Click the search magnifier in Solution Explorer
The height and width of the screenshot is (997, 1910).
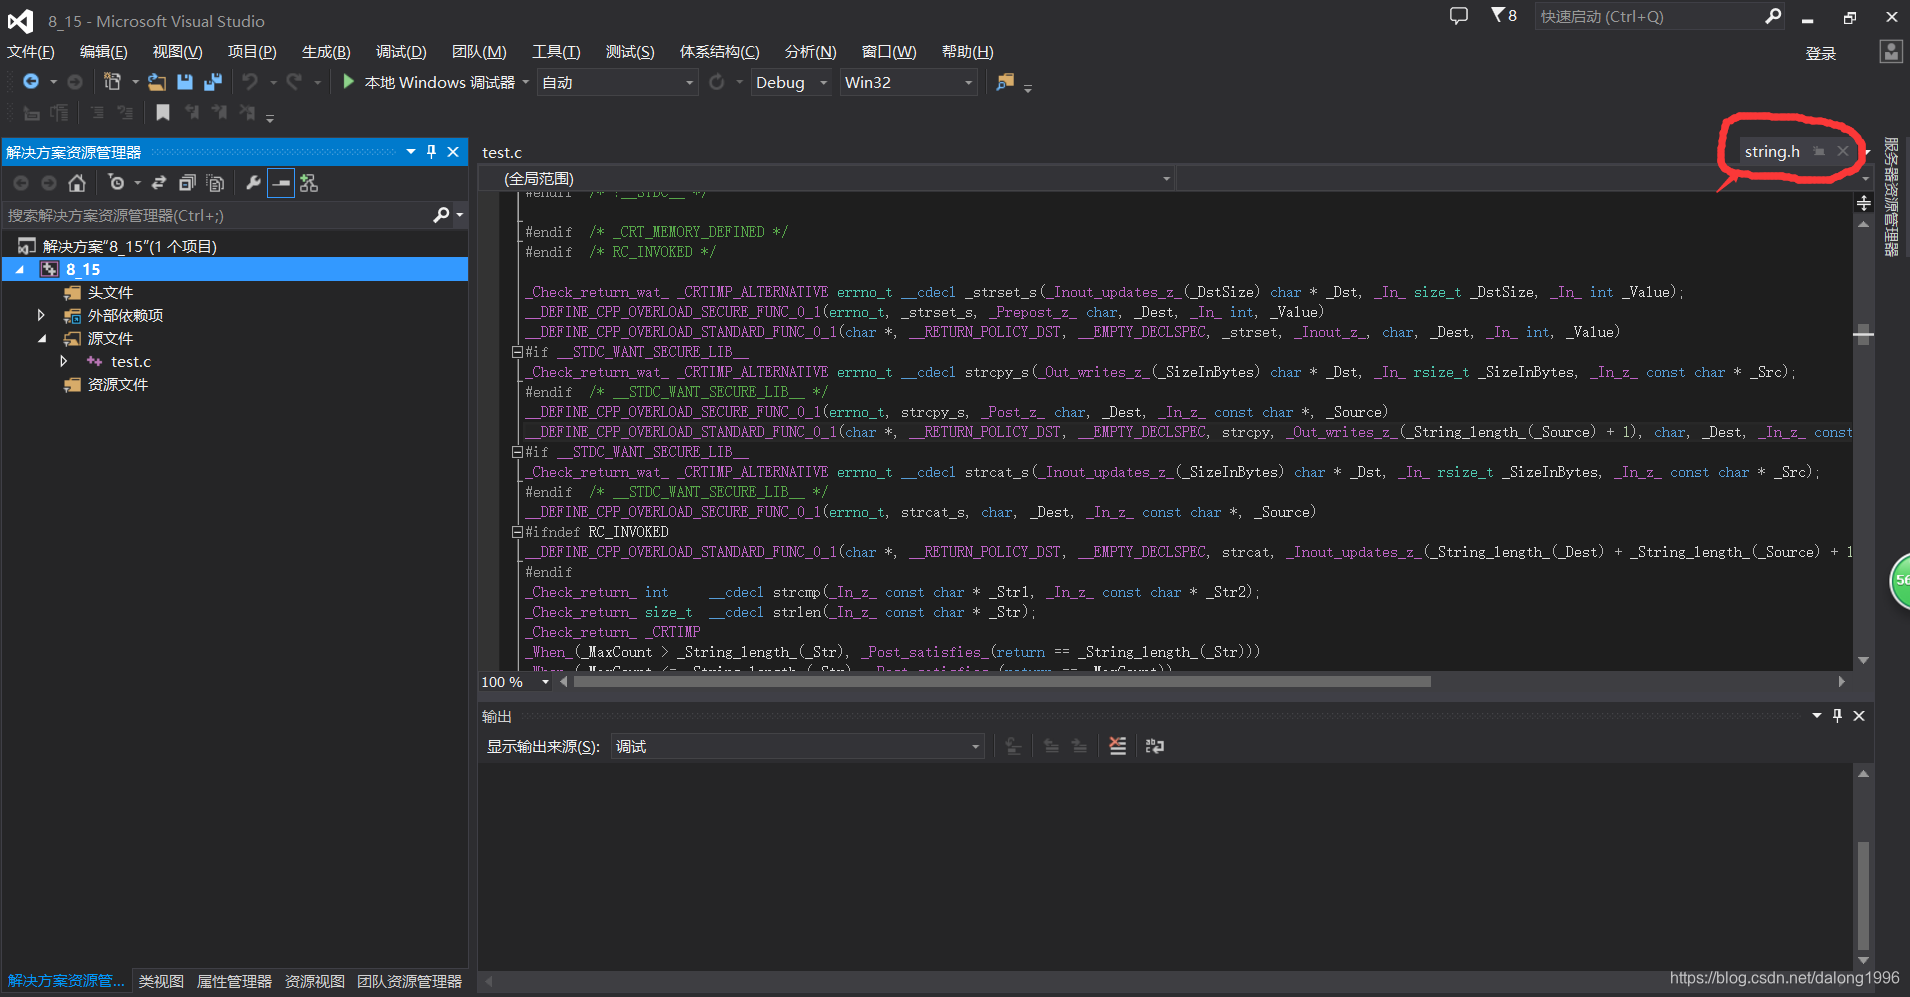coord(441,215)
